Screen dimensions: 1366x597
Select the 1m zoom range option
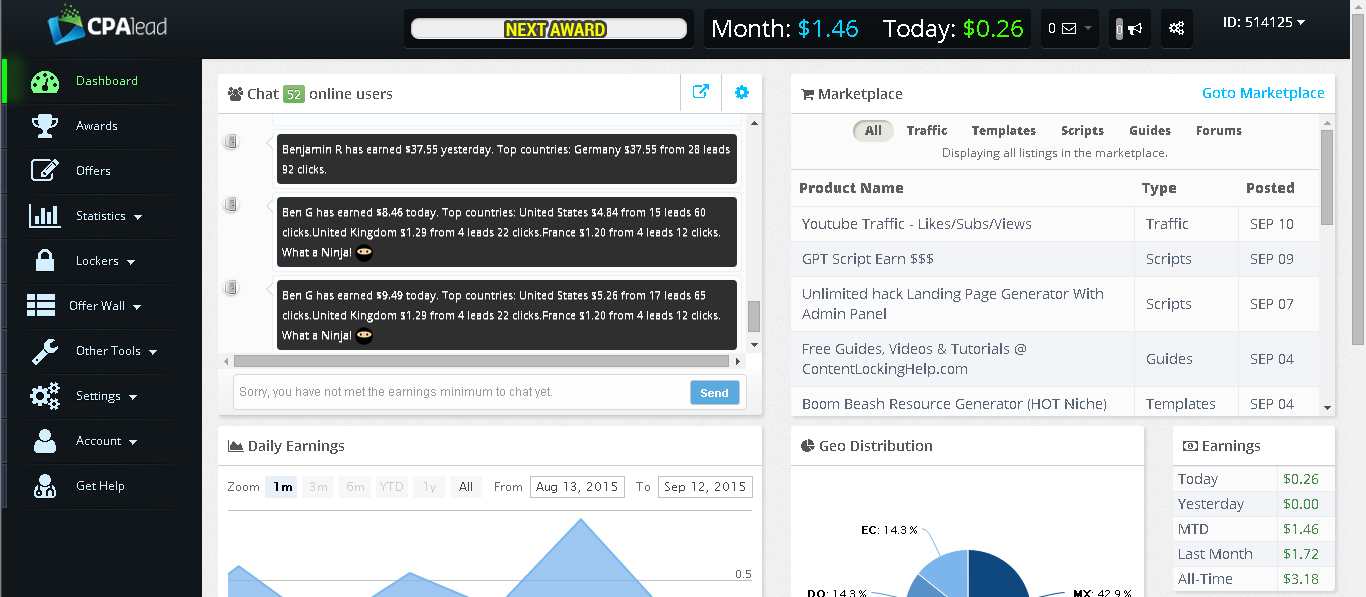282,487
